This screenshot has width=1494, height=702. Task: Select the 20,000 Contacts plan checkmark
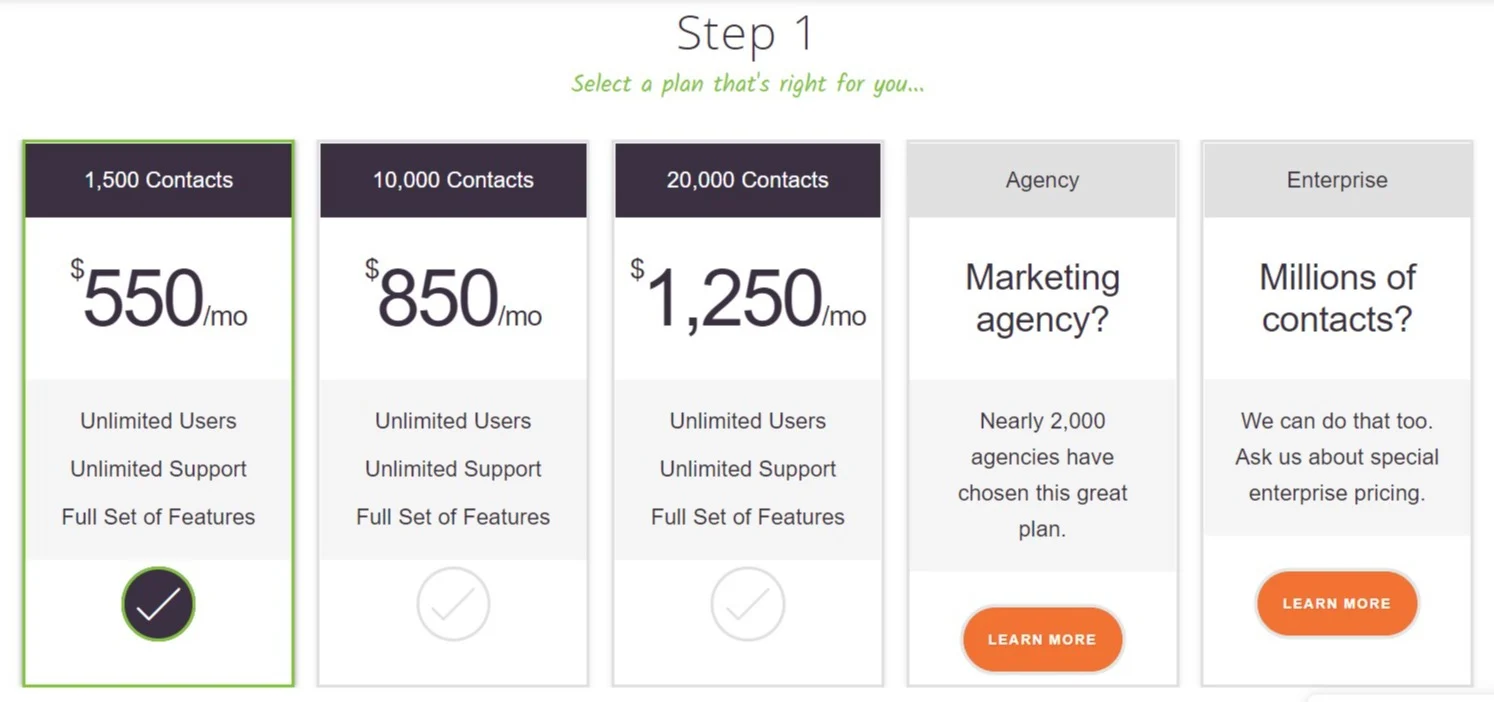748,604
